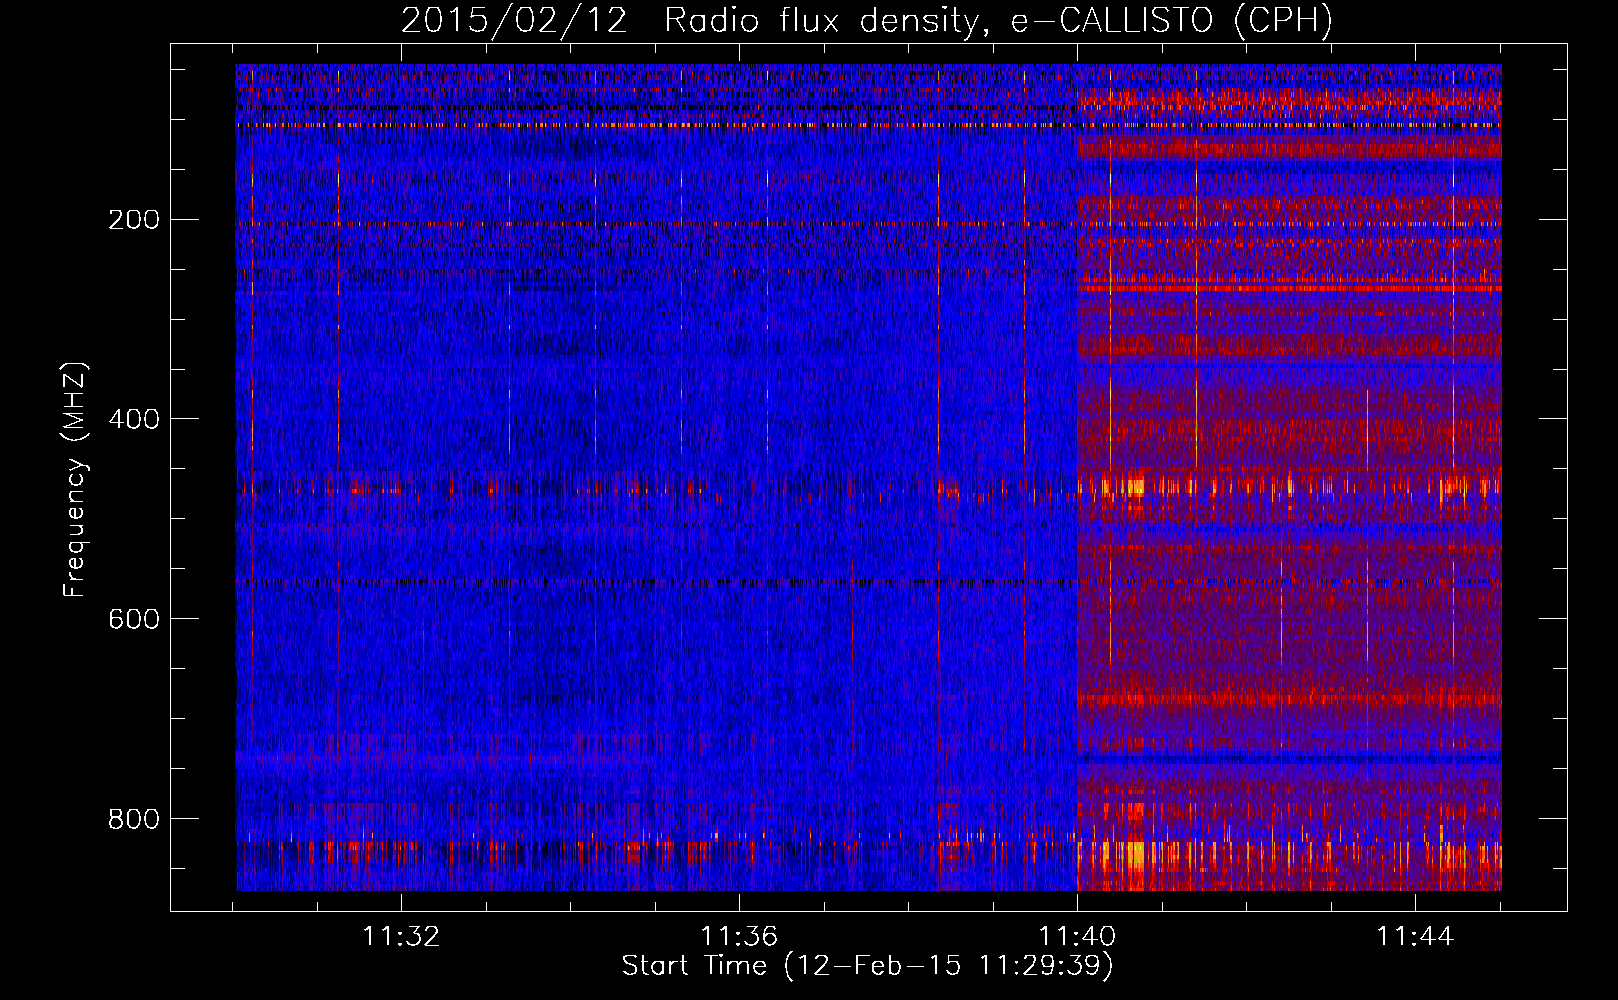Viewport: 1618px width, 1000px height.
Task: Click the '600' frequency tick label
Action: coord(134,619)
